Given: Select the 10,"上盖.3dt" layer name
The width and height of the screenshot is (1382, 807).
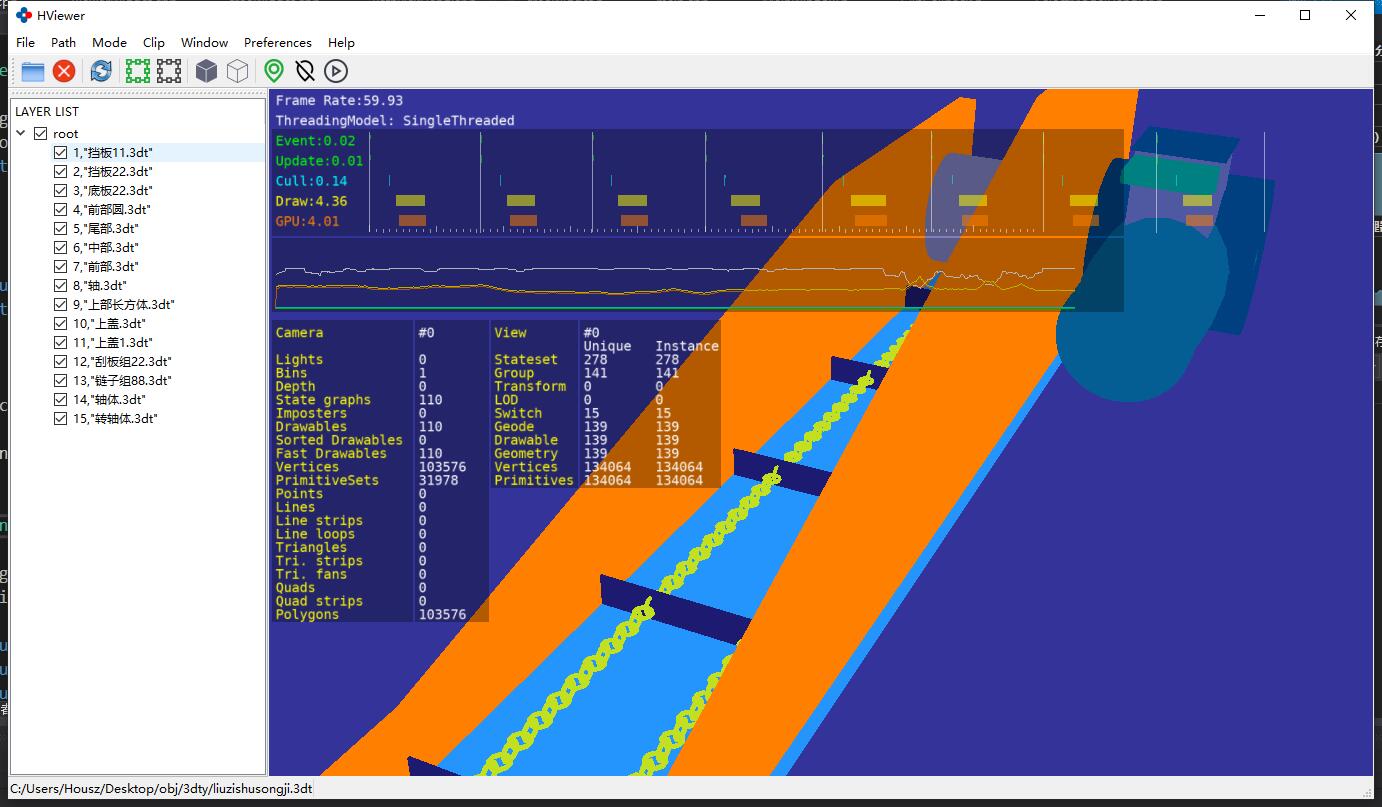Looking at the screenshot, I should 109,323.
